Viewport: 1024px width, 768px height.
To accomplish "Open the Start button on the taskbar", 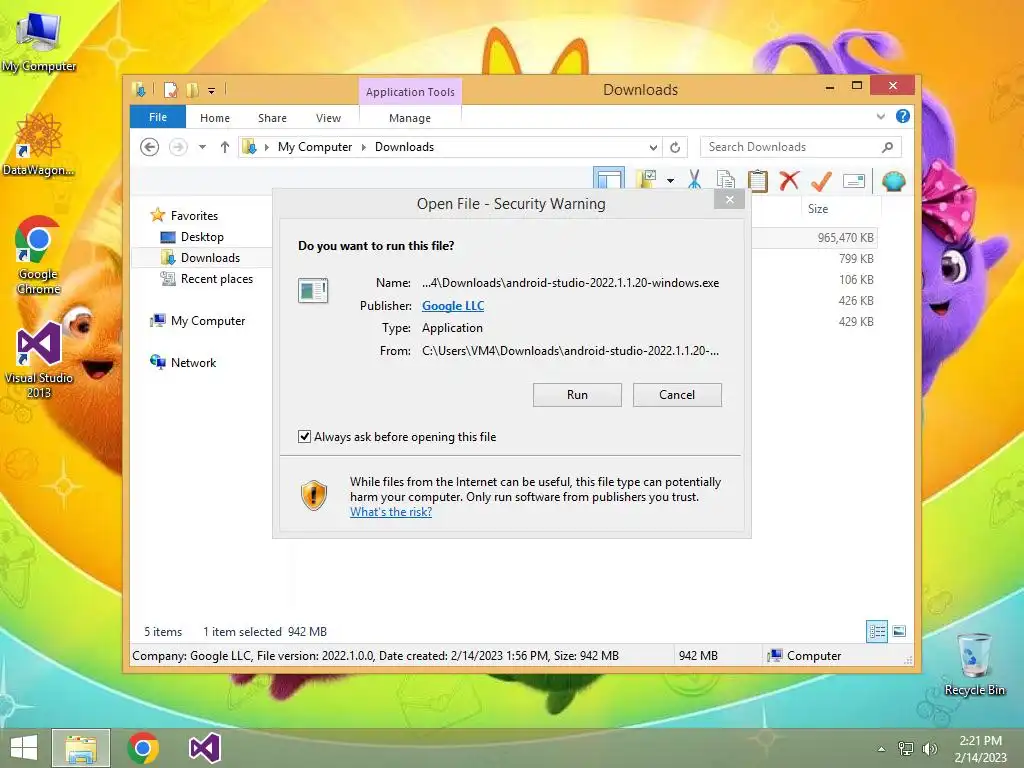I will click(24, 748).
